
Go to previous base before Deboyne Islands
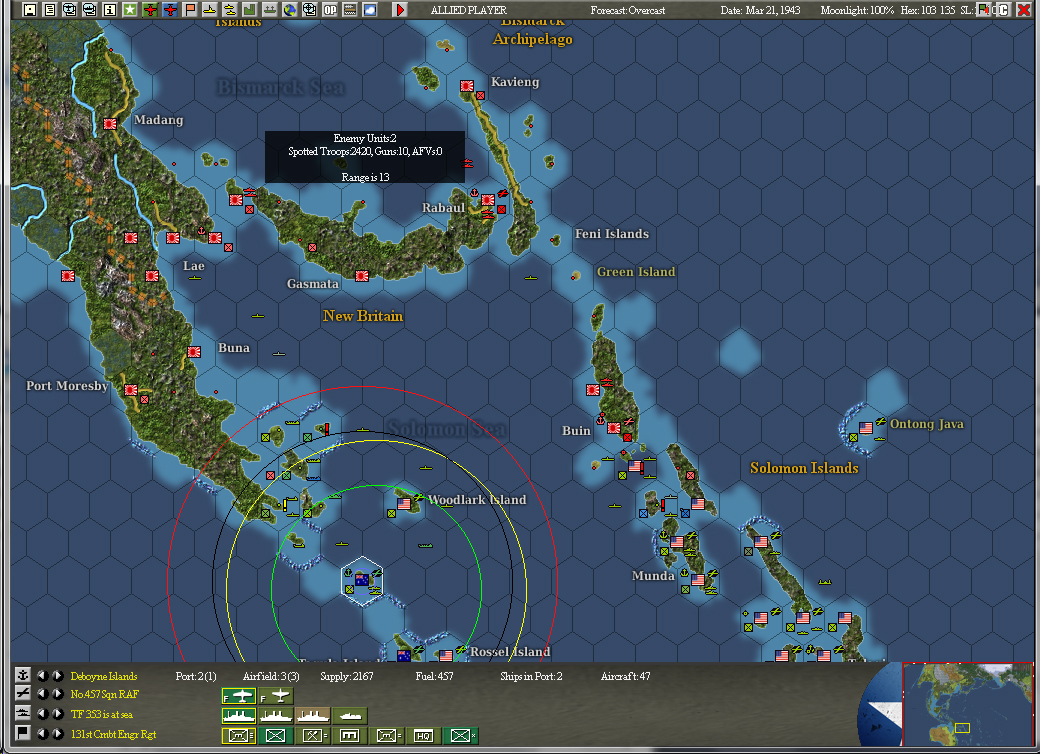coord(42,676)
